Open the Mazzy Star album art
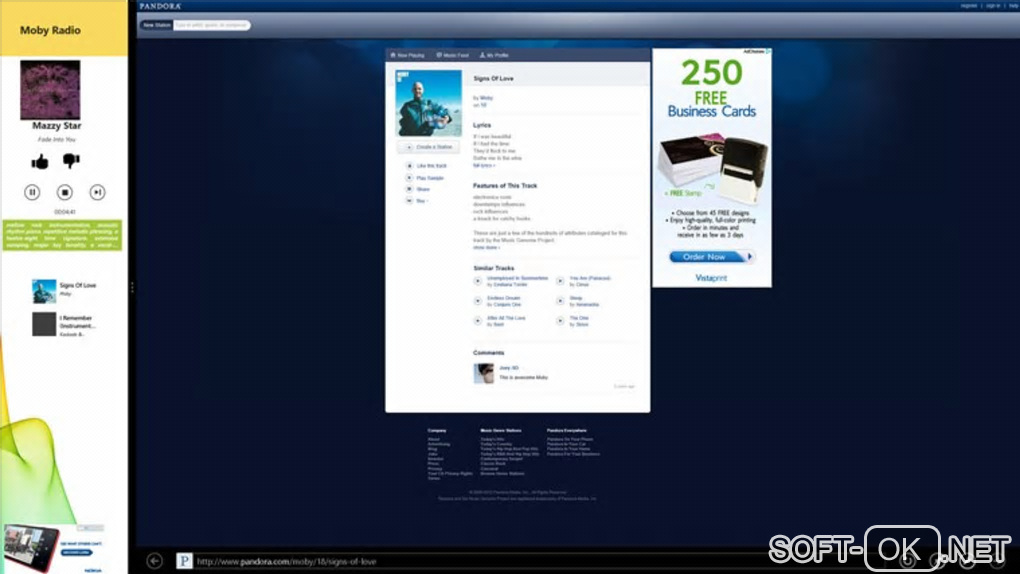 (x=50, y=90)
